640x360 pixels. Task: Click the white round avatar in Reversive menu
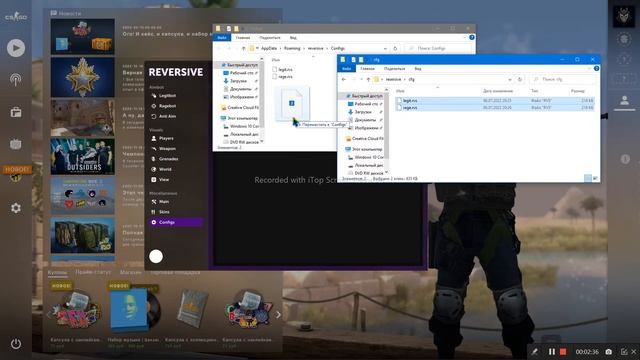[156, 256]
